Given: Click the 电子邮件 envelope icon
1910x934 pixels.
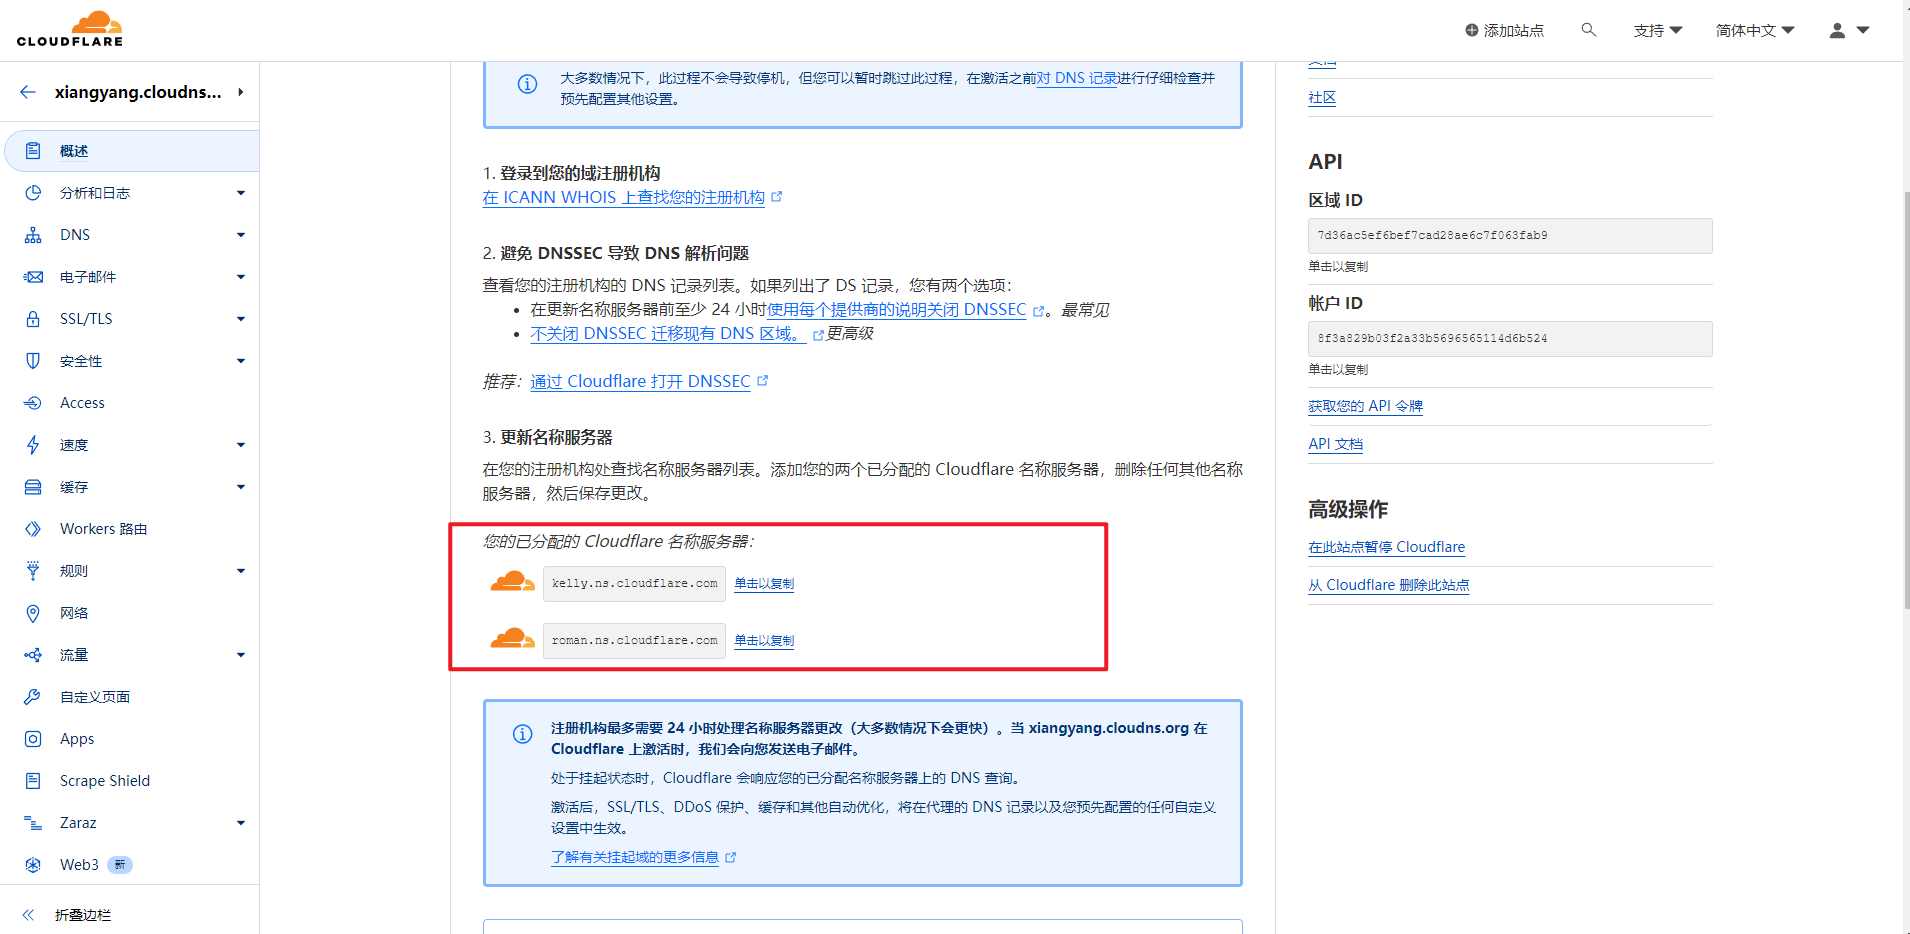Looking at the screenshot, I should pos(33,277).
